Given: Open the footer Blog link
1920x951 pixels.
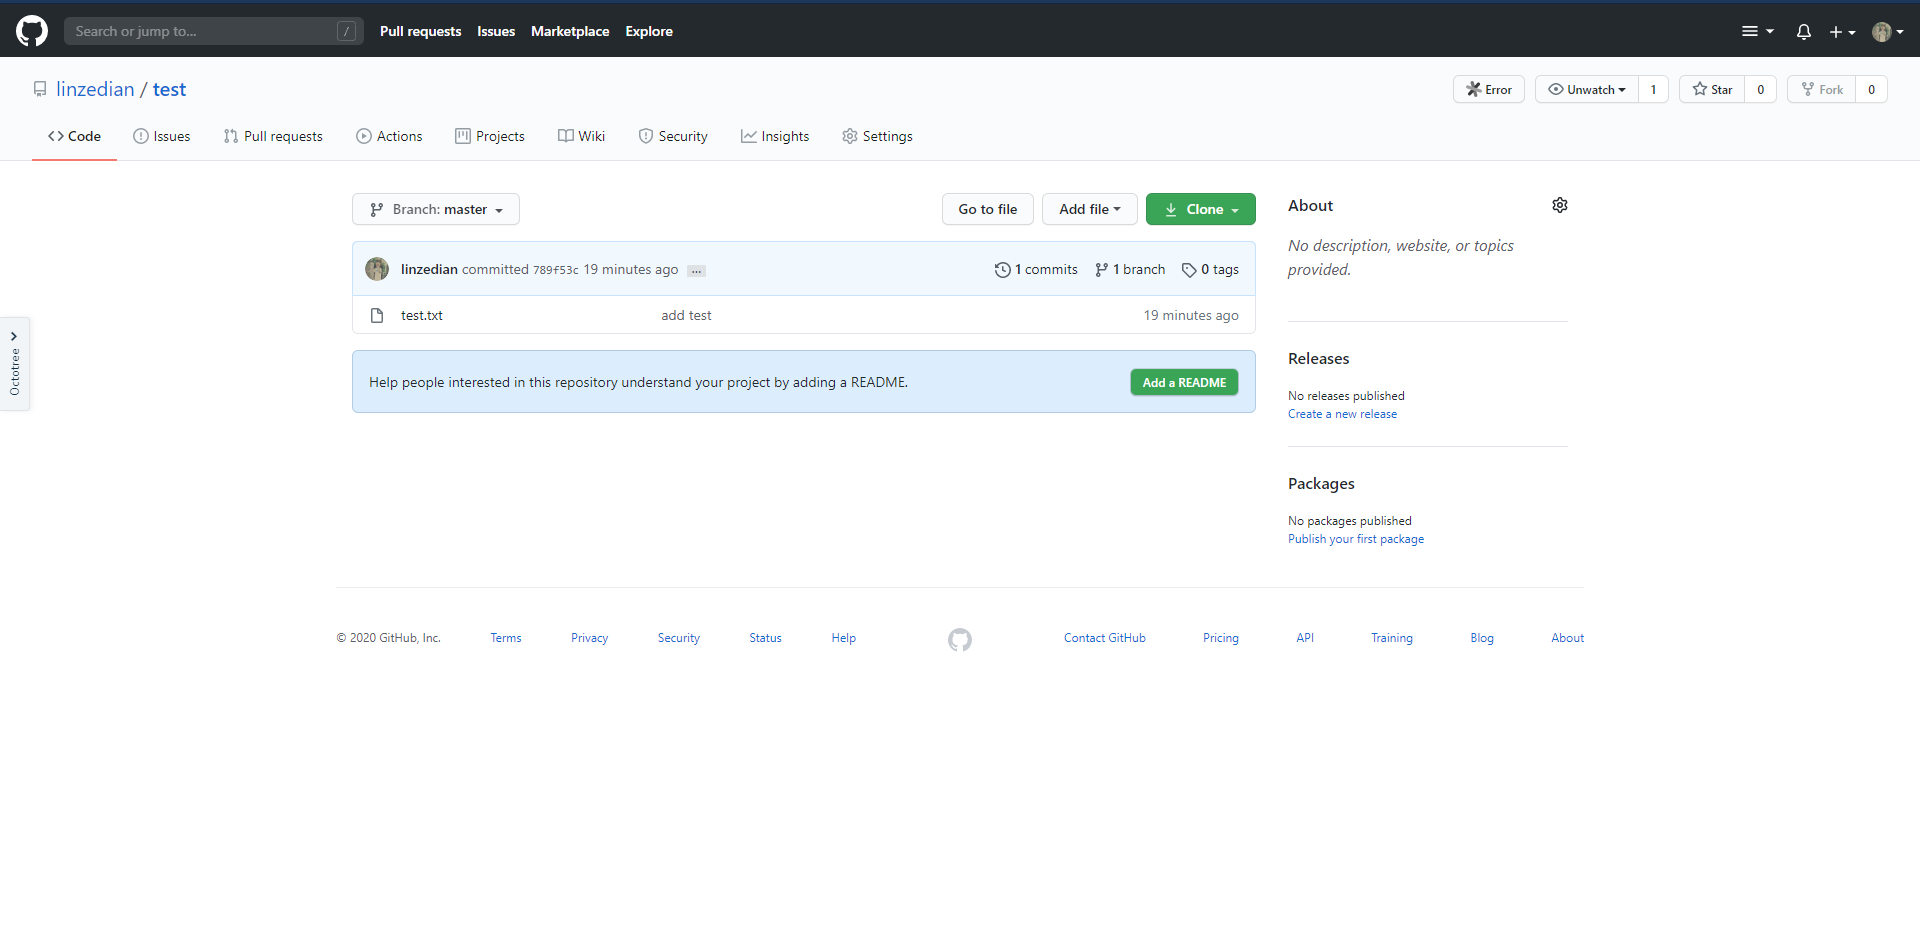Looking at the screenshot, I should (x=1482, y=638).
